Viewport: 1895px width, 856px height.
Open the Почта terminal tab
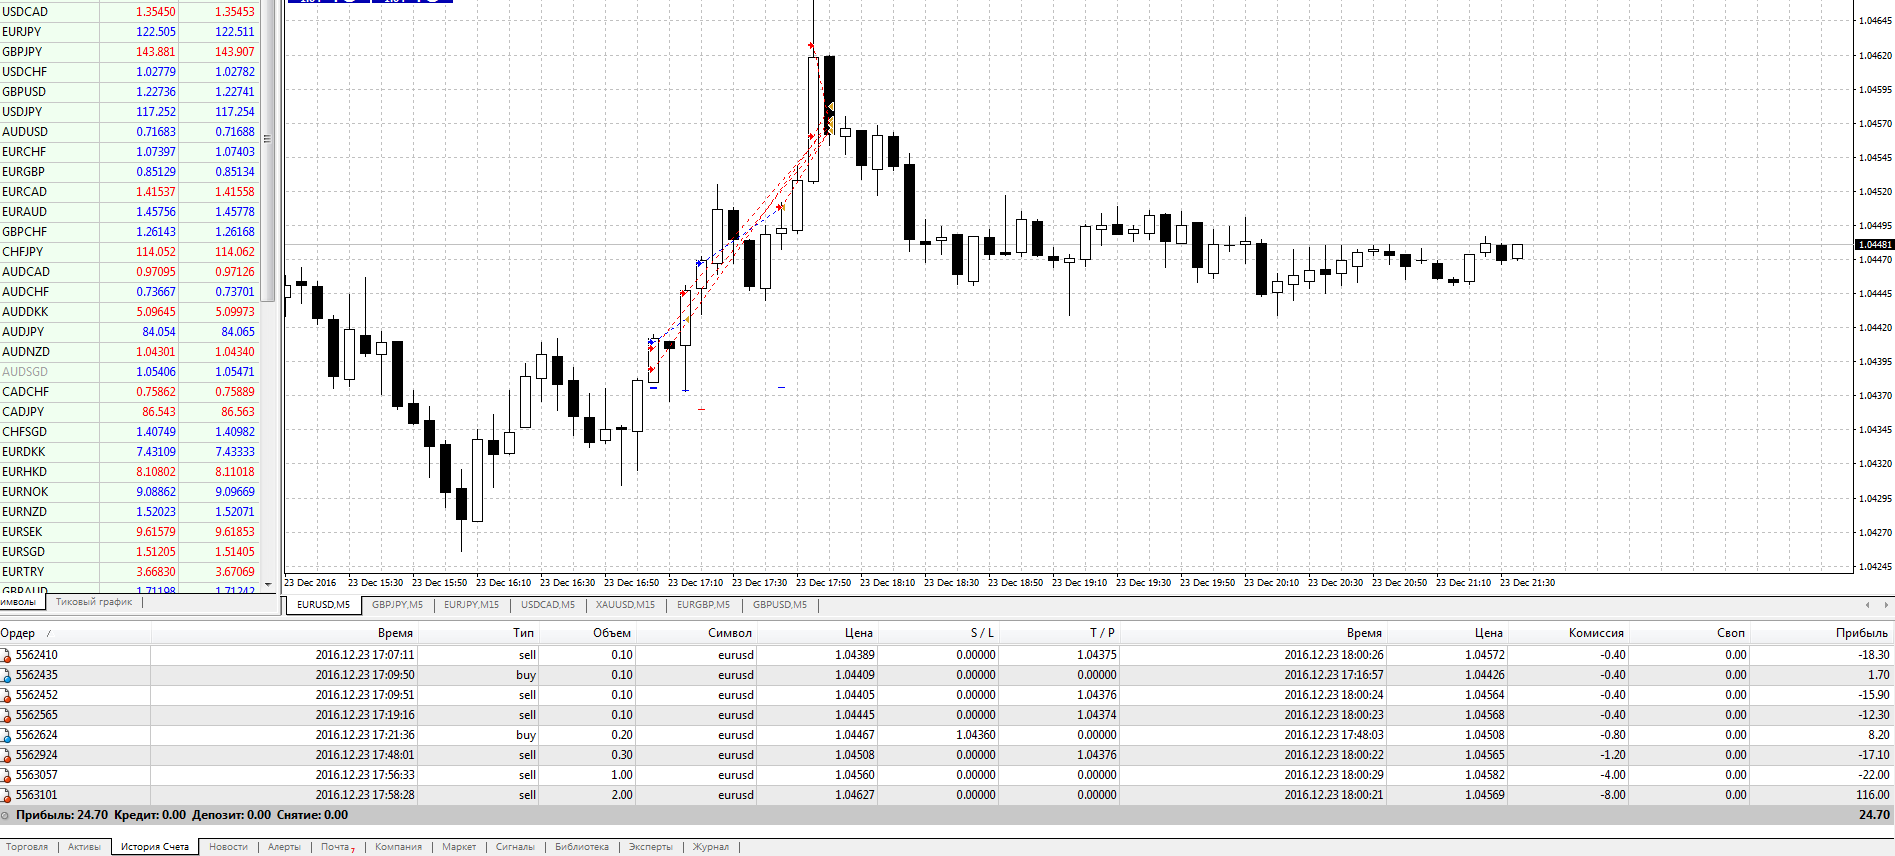[x=337, y=847]
